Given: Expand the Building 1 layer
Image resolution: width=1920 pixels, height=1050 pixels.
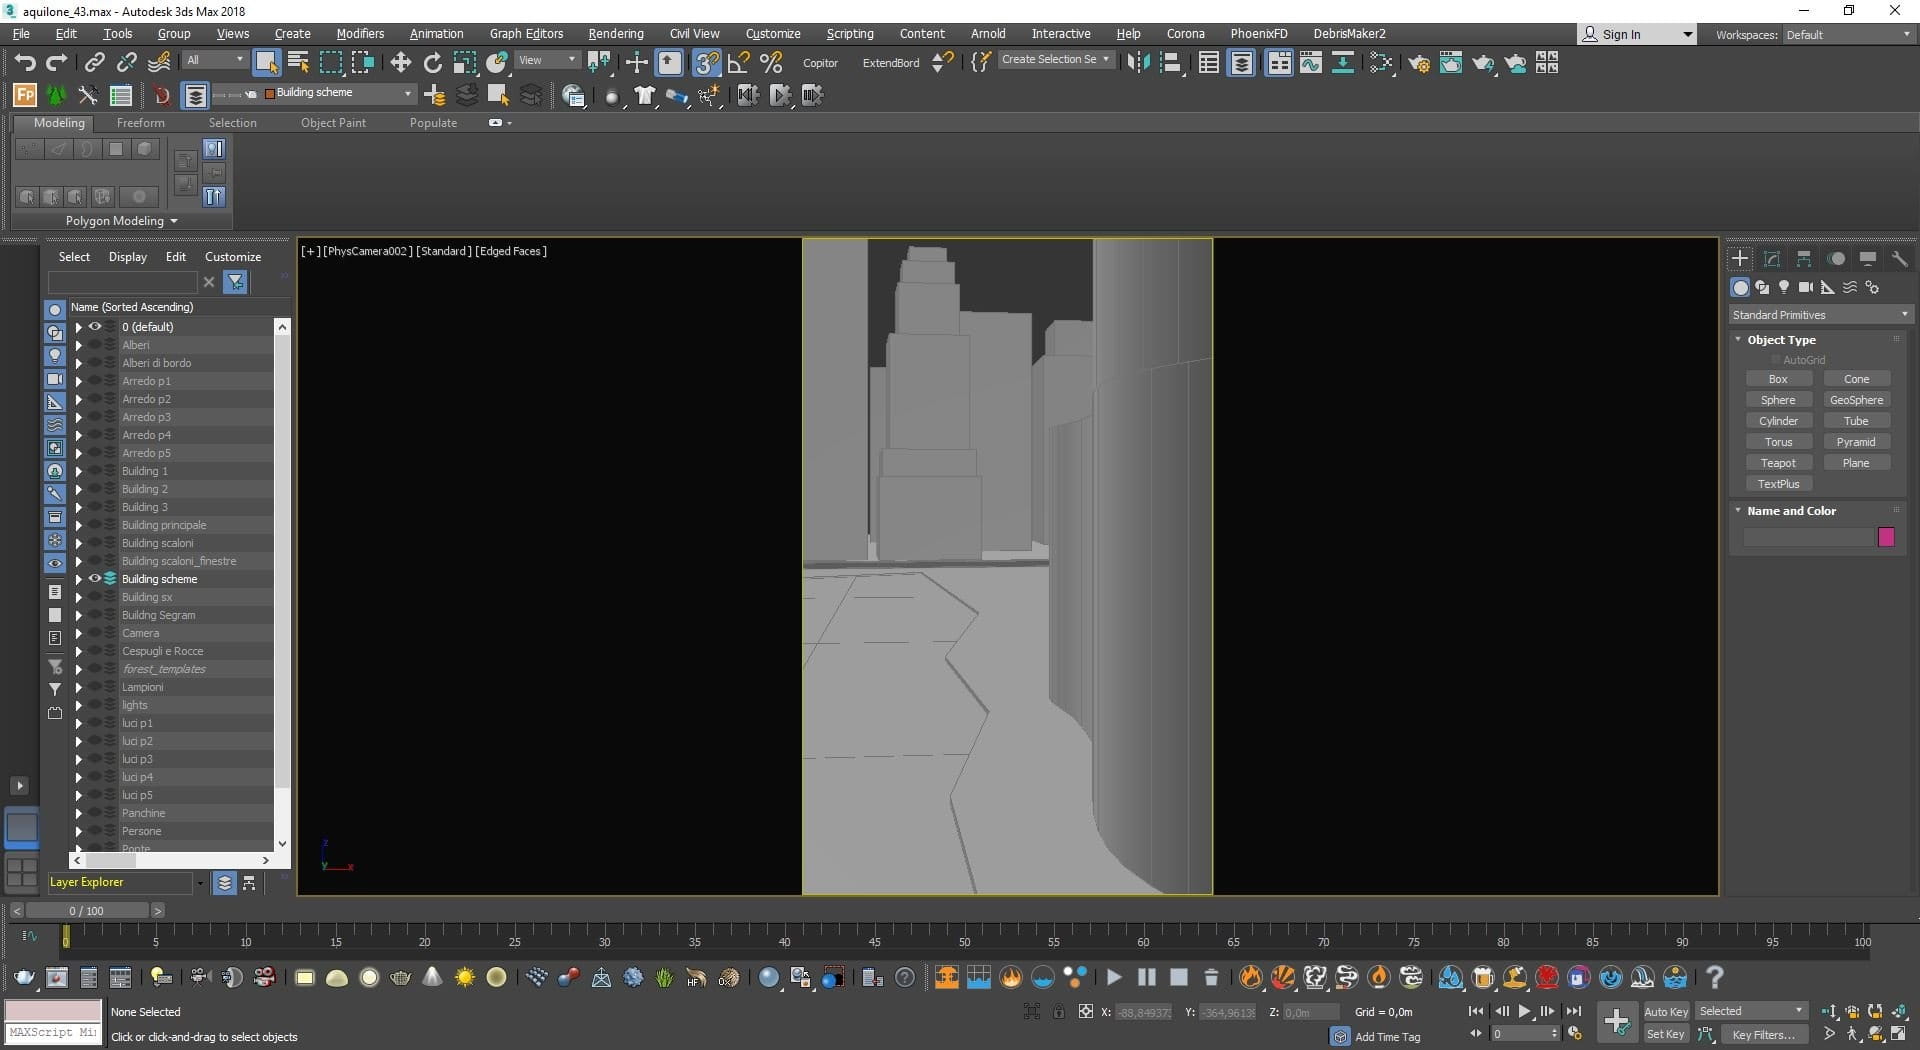Looking at the screenshot, I should click(78, 471).
